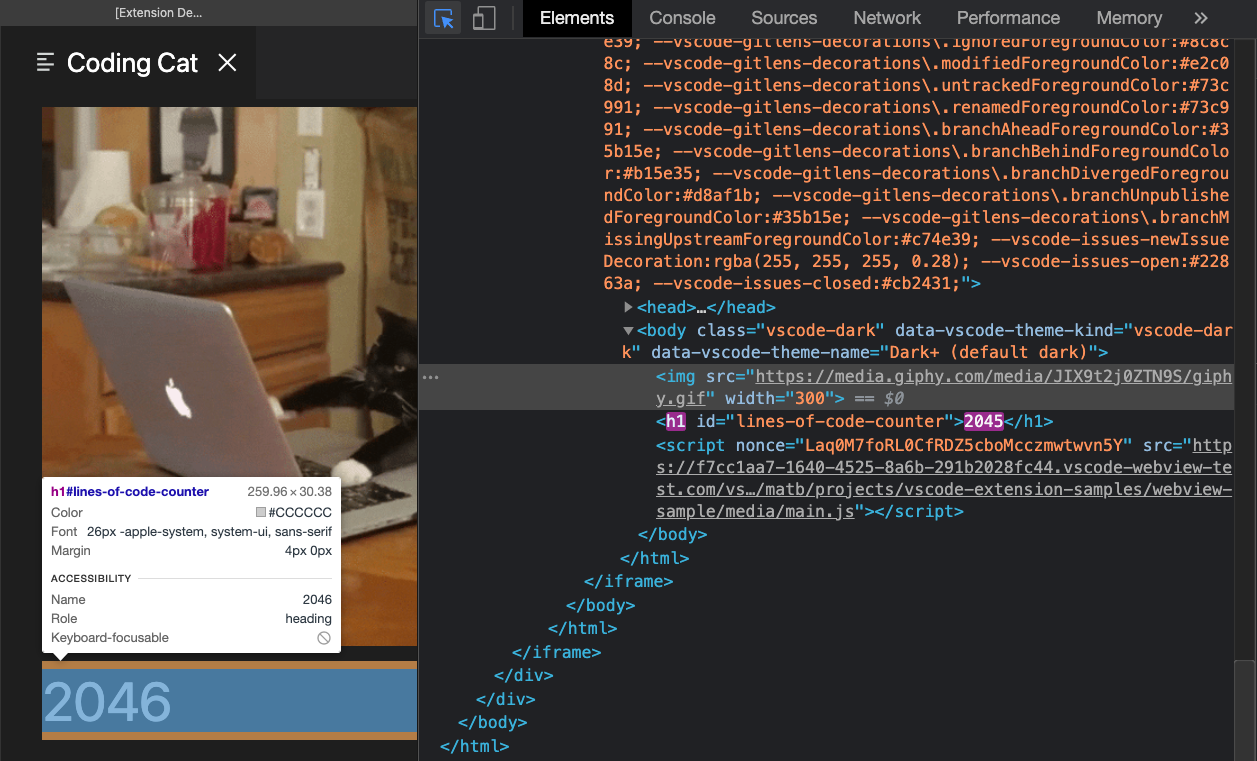Select the highlighted 2045 text in the h1

pos(983,421)
